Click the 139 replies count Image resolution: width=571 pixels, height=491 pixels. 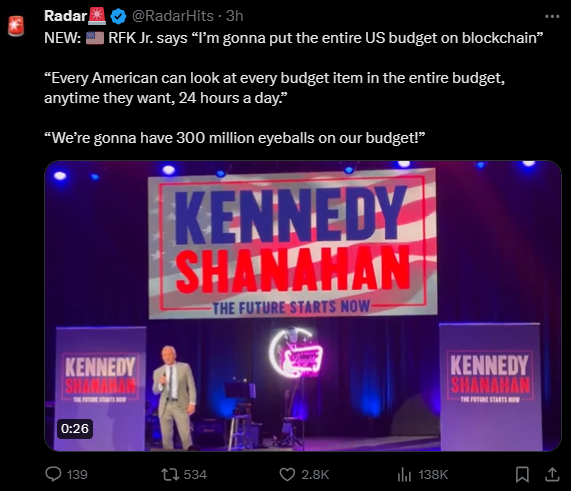click(77, 475)
